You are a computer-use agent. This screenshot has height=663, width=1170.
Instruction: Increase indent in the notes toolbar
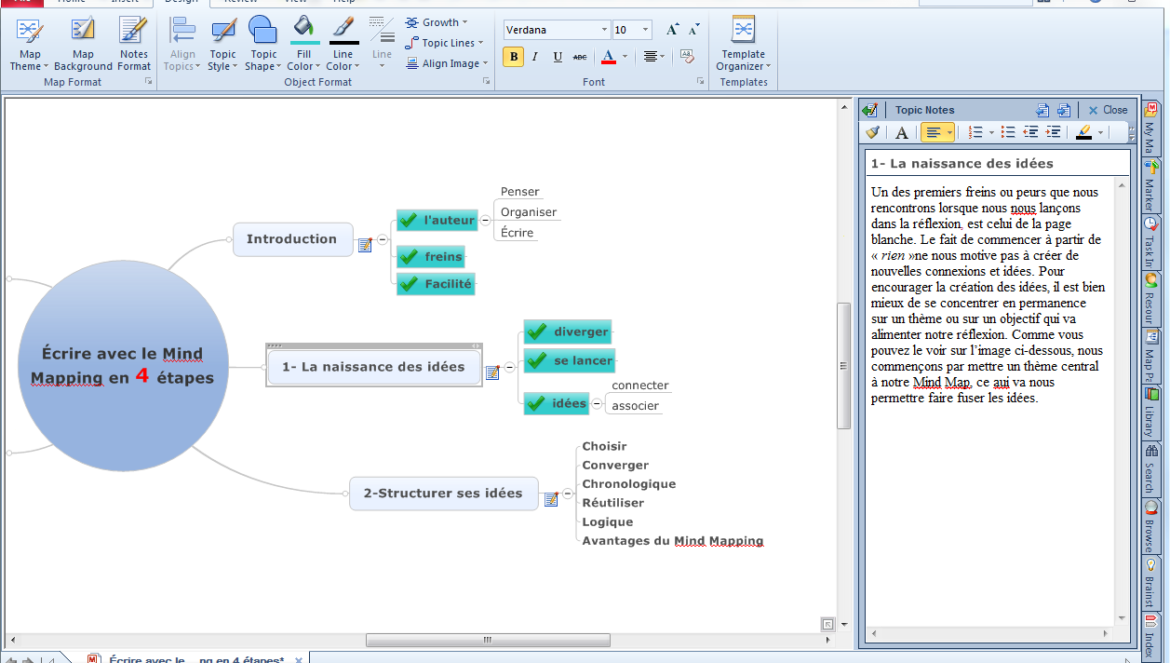[x=1053, y=132]
